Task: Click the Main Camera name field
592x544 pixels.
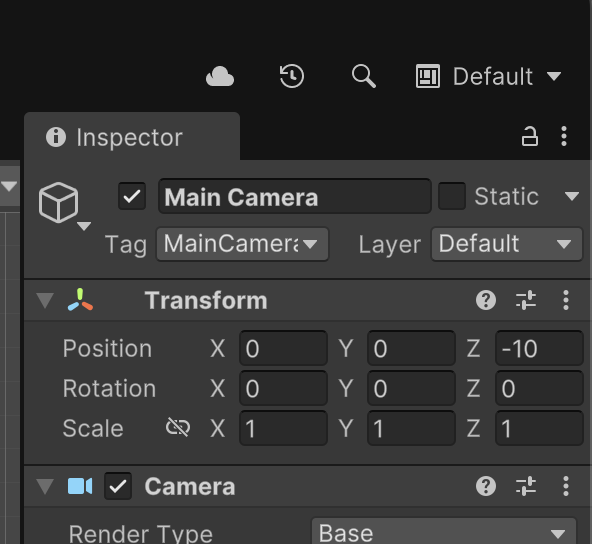Action: tap(294, 196)
